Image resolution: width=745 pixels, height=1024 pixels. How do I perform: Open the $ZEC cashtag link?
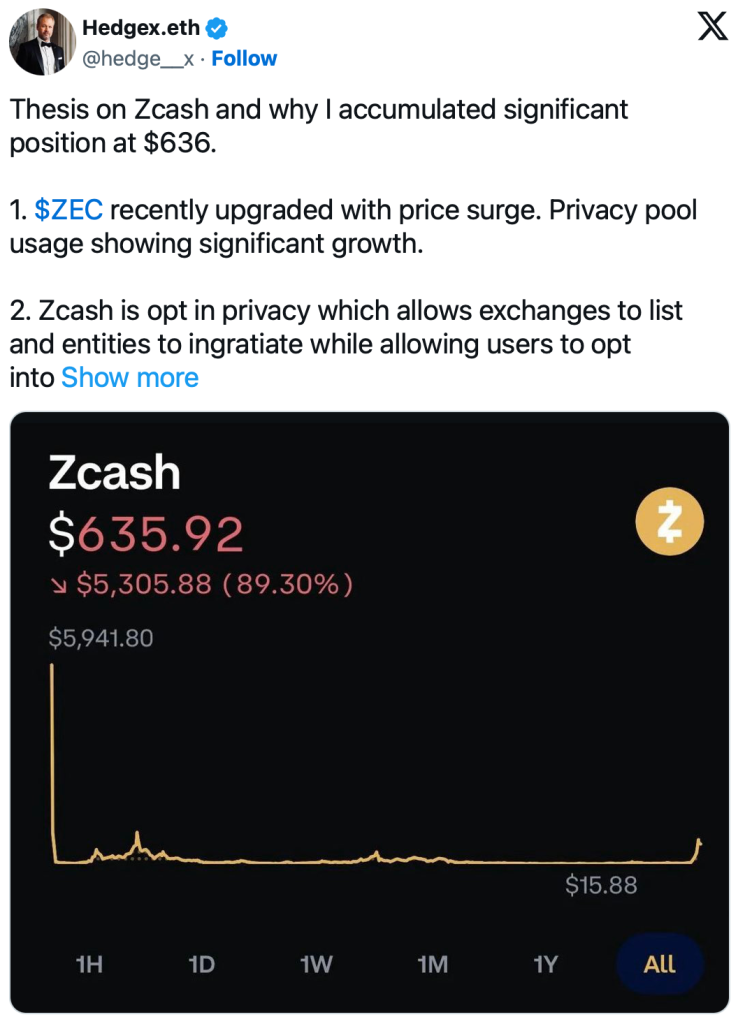click(69, 211)
